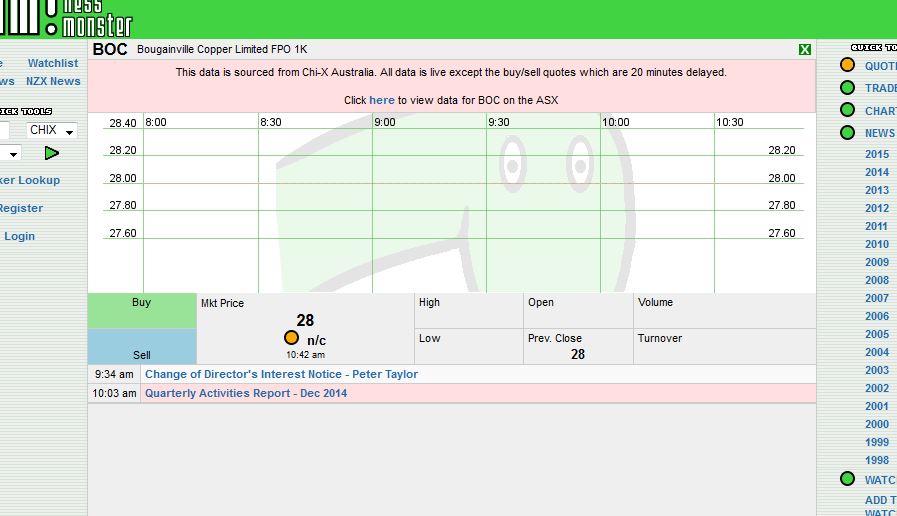This screenshot has width=897, height=516.
Task: Select news year 2000
Action: click(x=877, y=424)
